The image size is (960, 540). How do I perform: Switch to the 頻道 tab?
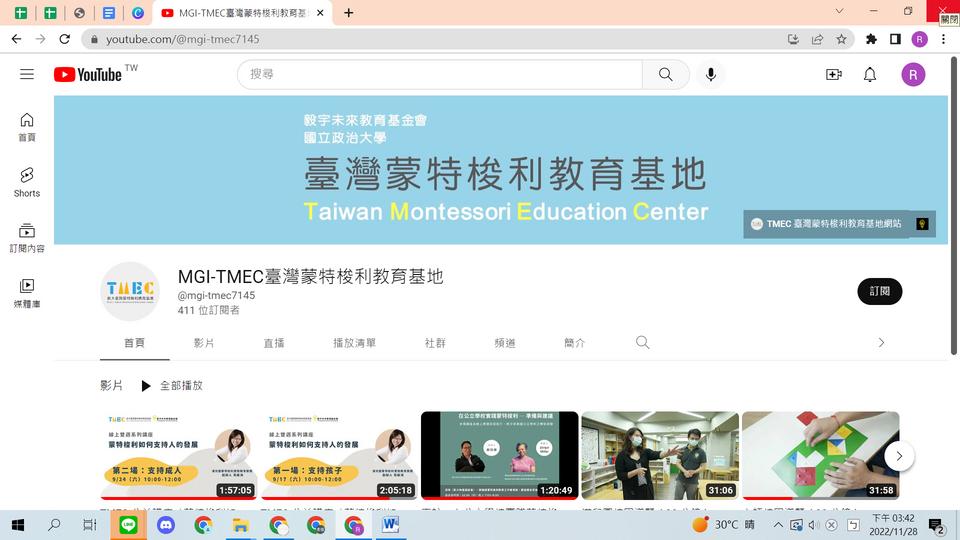[x=505, y=343]
